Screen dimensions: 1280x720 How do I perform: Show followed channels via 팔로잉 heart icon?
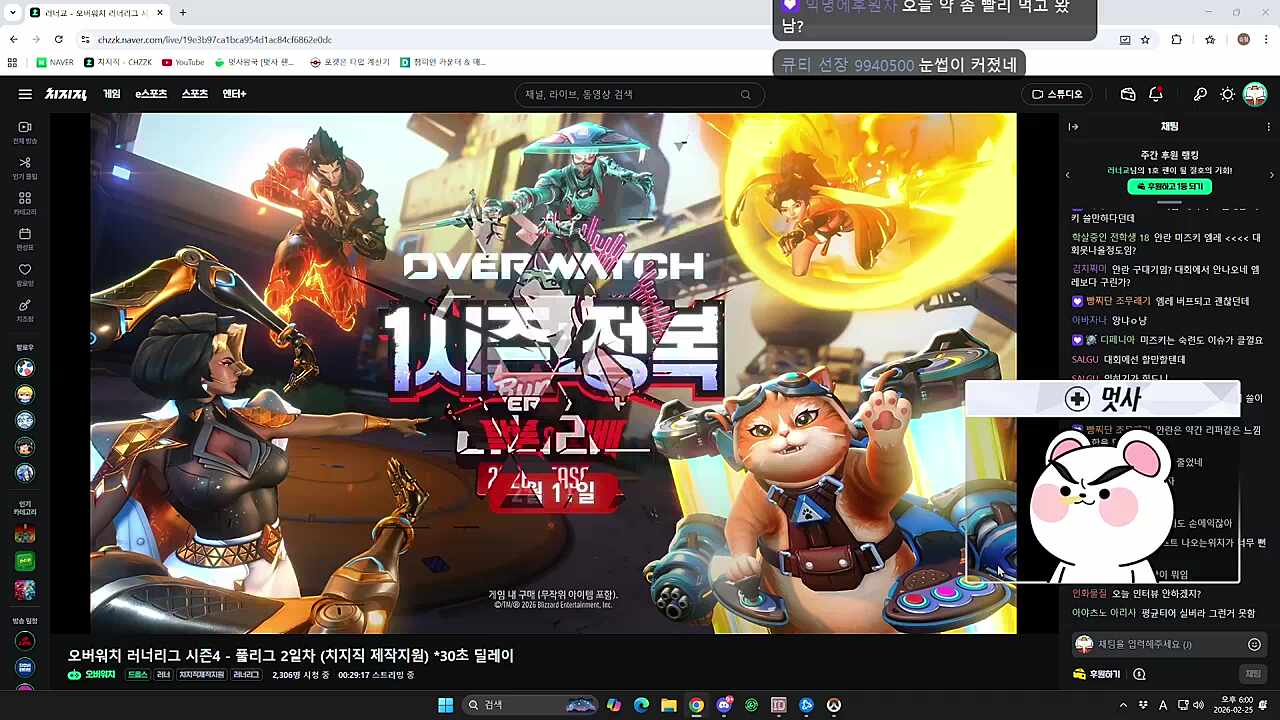24,271
